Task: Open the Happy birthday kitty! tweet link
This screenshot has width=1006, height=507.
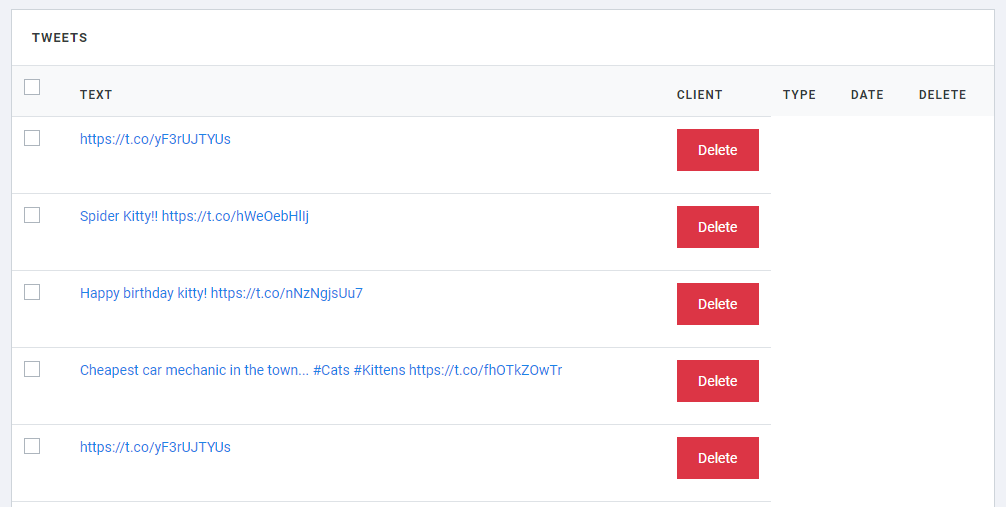Action: (221, 293)
